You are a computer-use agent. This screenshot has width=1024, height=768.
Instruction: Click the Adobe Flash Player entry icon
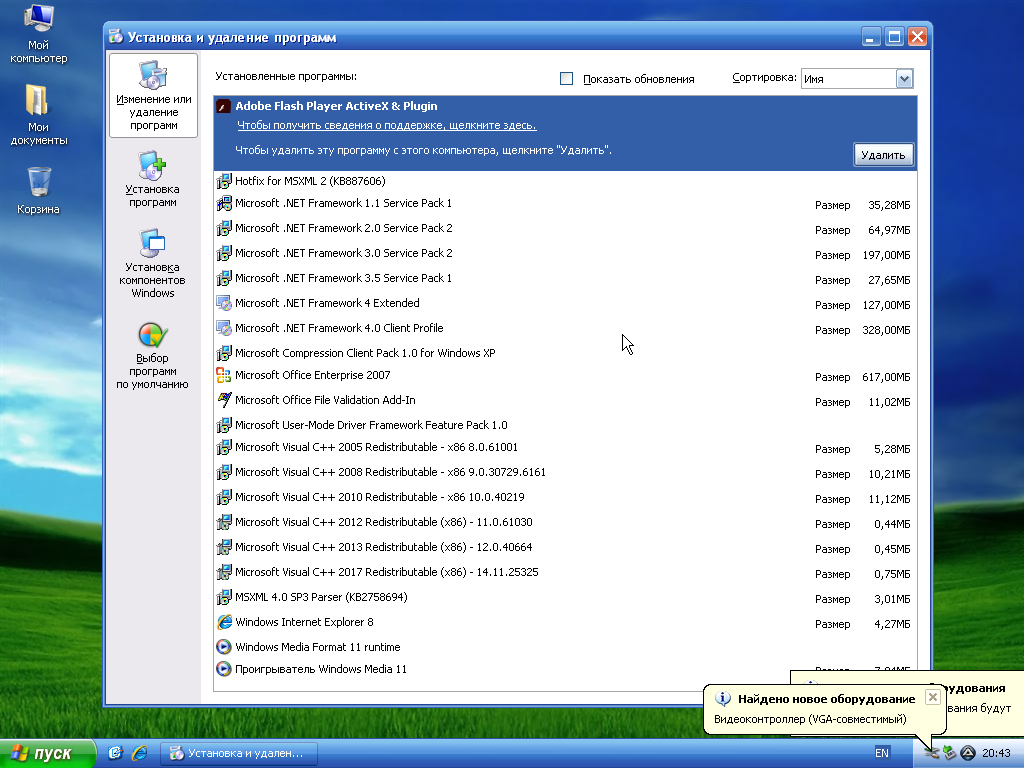(223, 106)
